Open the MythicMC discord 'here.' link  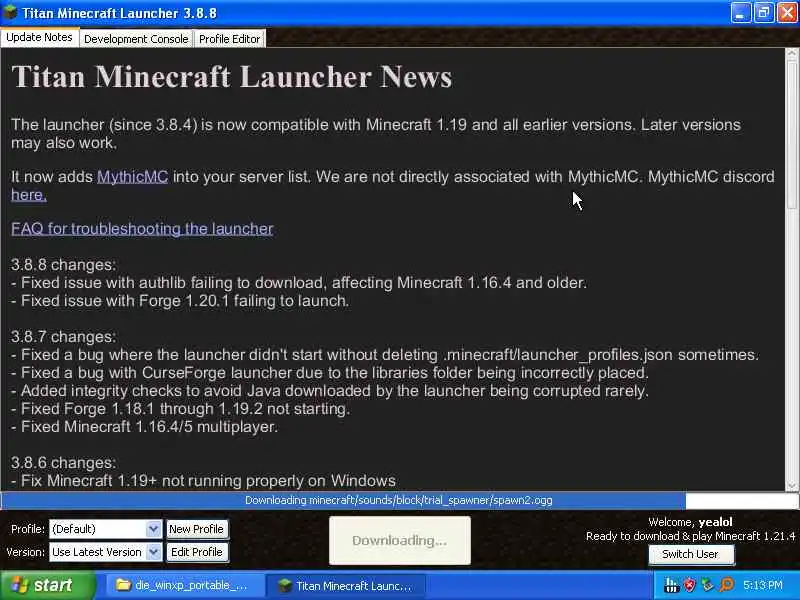29,195
